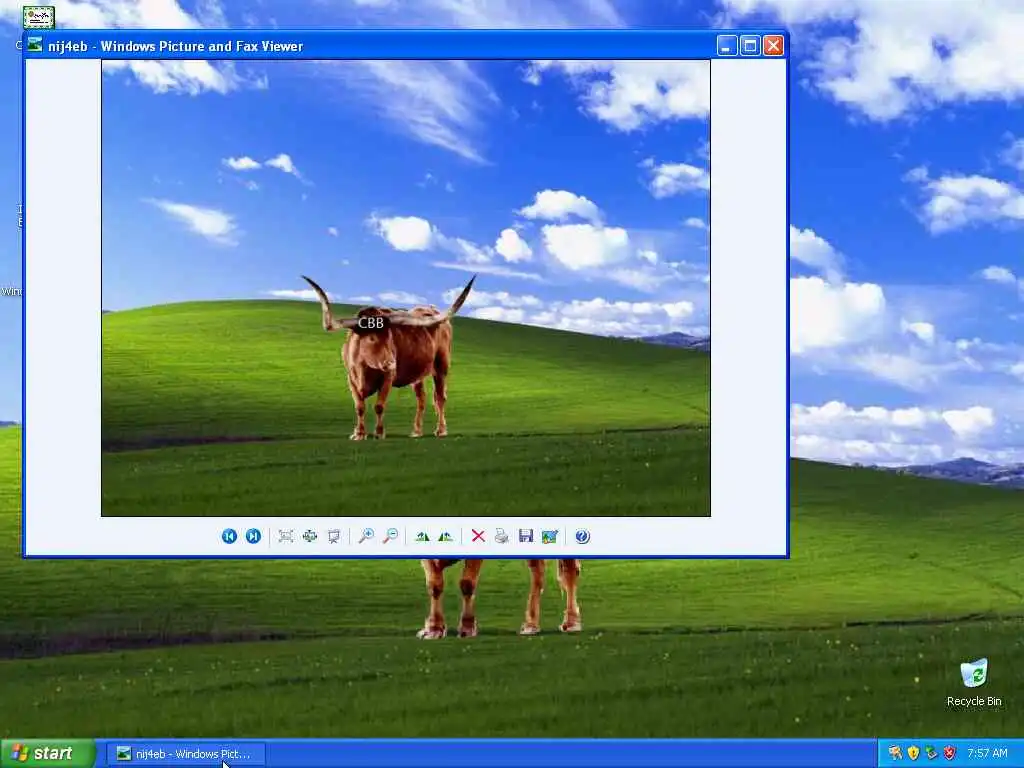Save a copy using floppy icon
This screenshot has width=1024, height=768.
tap(526, 536)
